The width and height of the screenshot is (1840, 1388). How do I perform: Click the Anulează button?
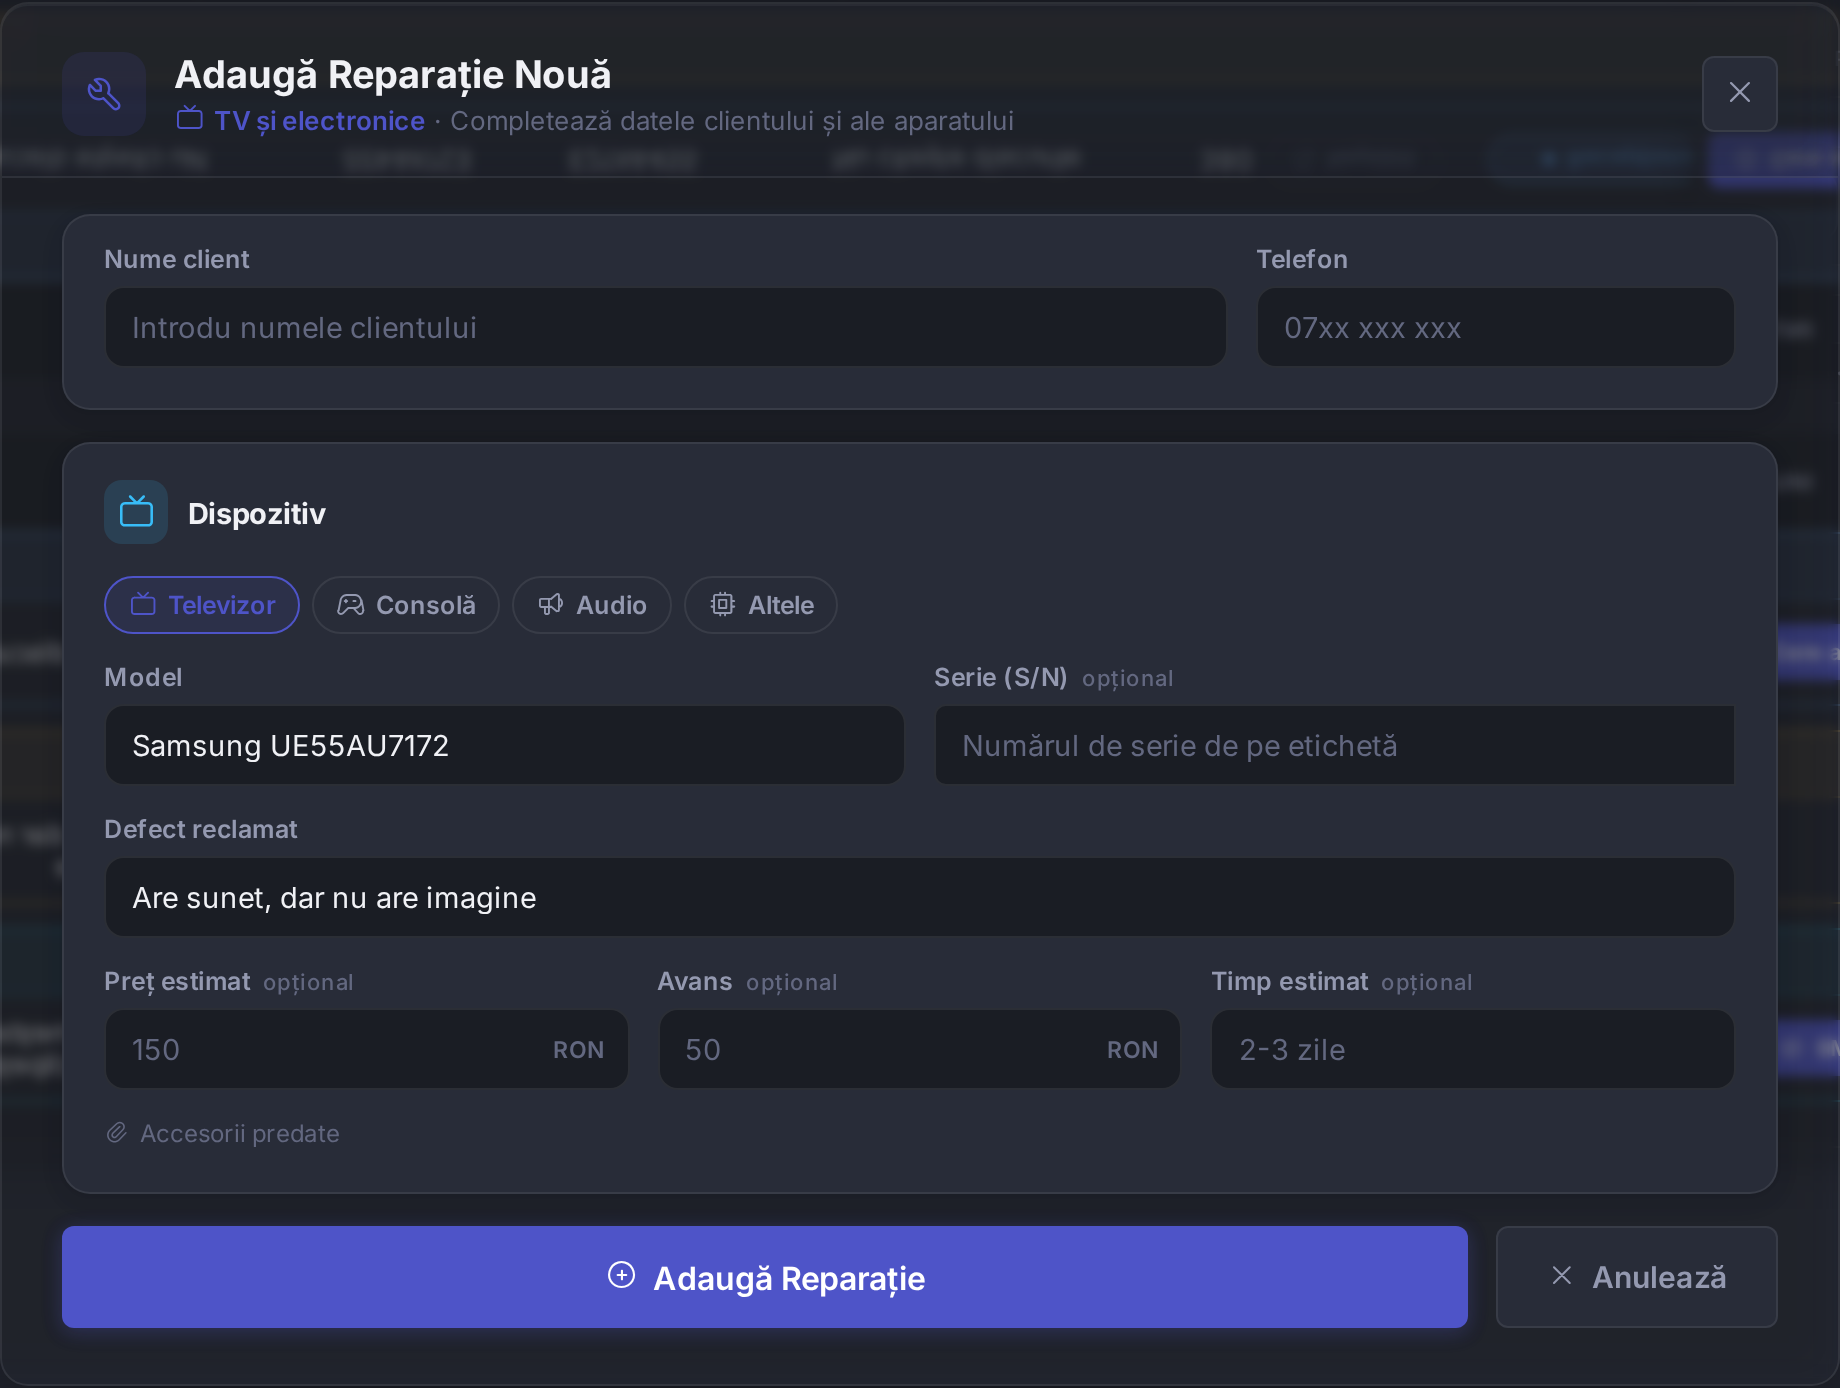pyautogui.click(x=1636, y=1277)
